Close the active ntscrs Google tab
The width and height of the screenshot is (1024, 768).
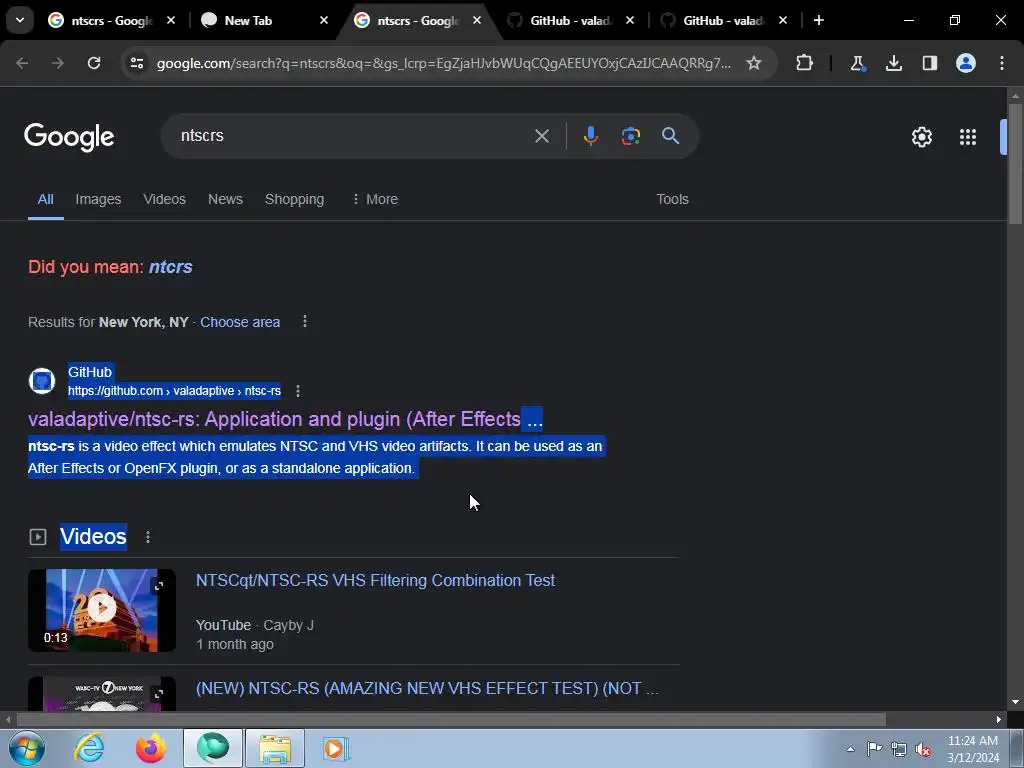477,20
